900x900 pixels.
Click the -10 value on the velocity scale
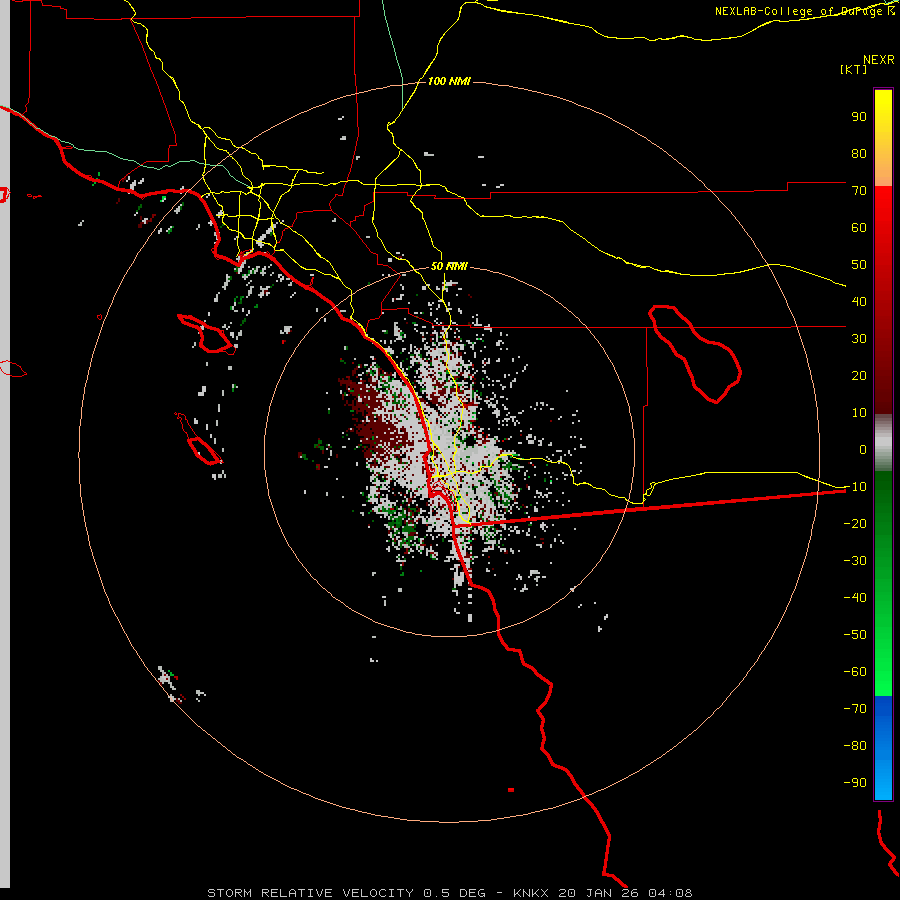click(855, 487)
